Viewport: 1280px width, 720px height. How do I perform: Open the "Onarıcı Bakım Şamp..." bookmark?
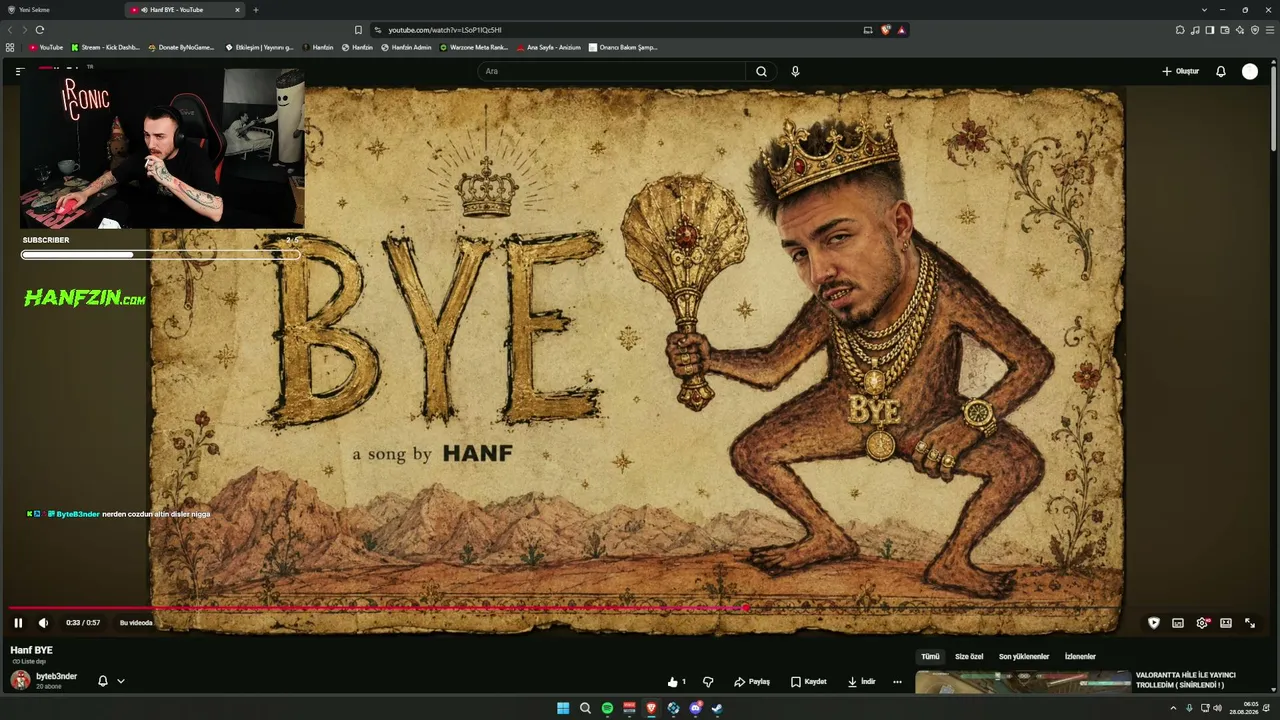point(623,47)
